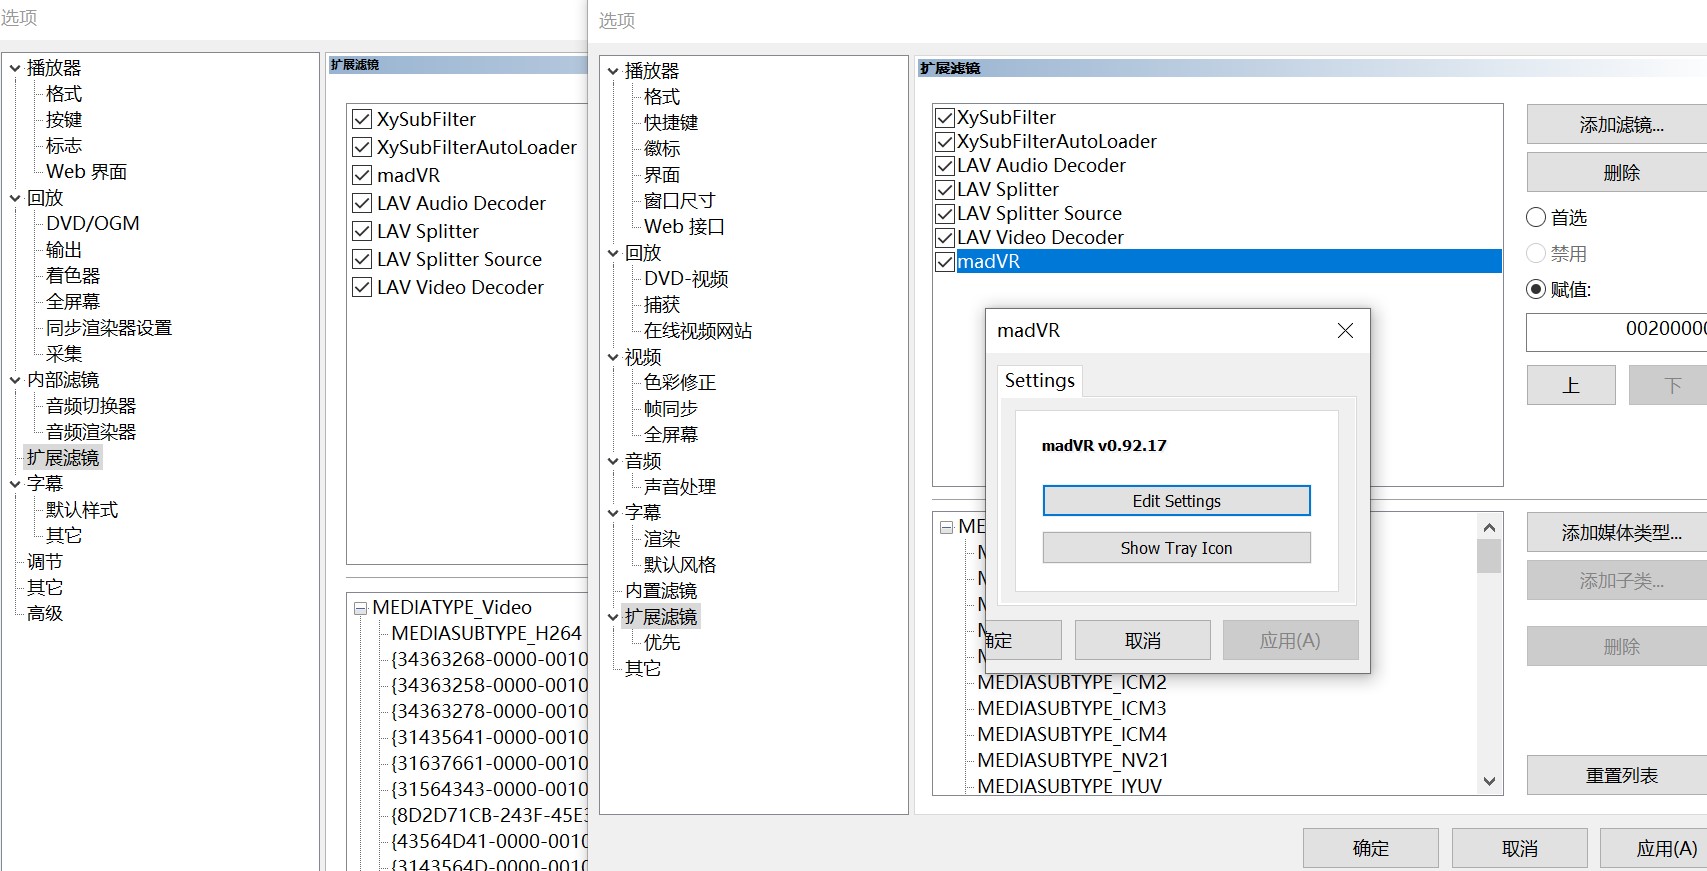Screen dimensions: 1707x871
Task: Collapse 回放 node in right window tree
Action: [x=613, y=253]
